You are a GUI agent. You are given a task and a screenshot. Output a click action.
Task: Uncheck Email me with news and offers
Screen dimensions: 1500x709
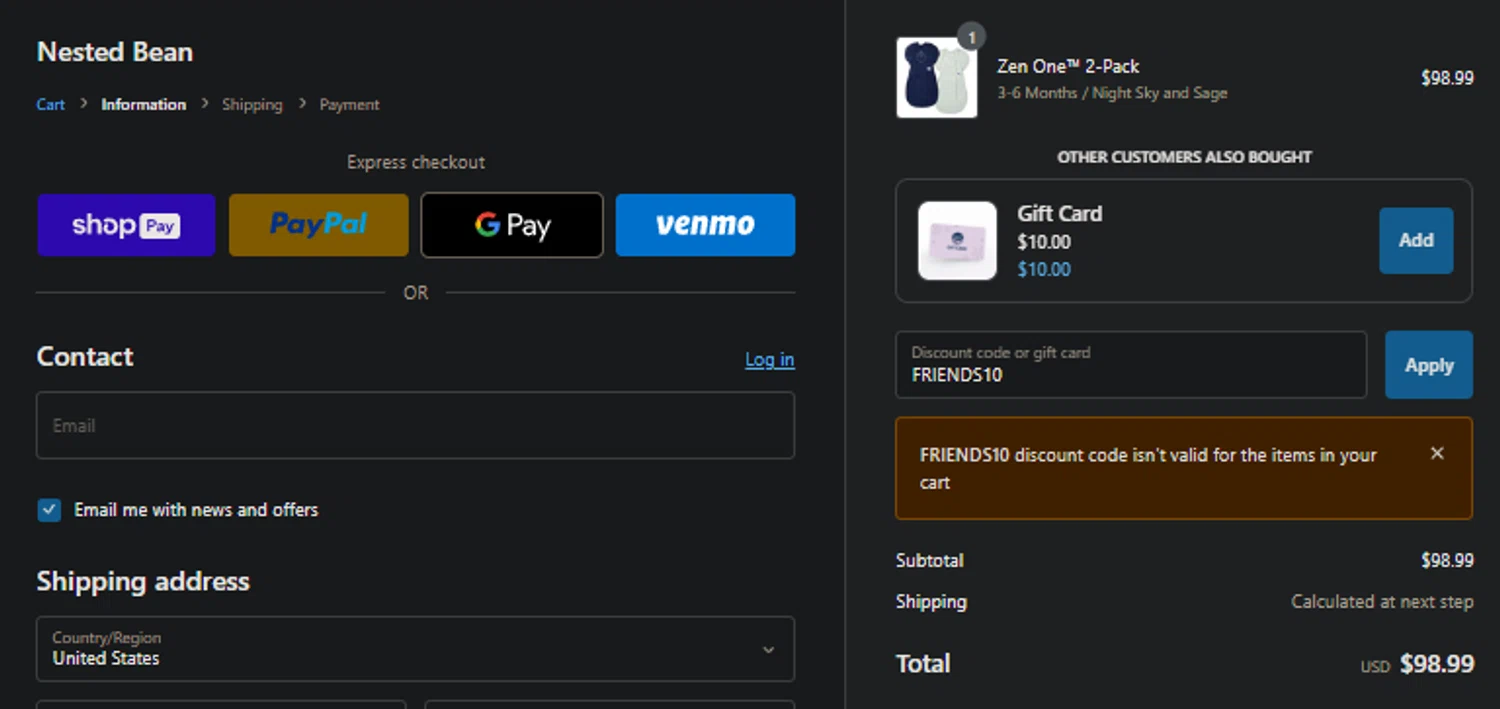(x=49, y=510)
